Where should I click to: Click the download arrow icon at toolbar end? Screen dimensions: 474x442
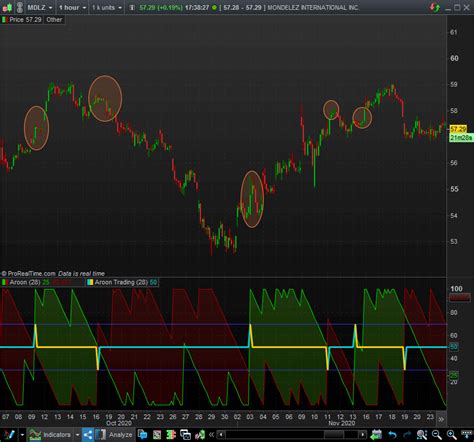click(x=466, y=434)
